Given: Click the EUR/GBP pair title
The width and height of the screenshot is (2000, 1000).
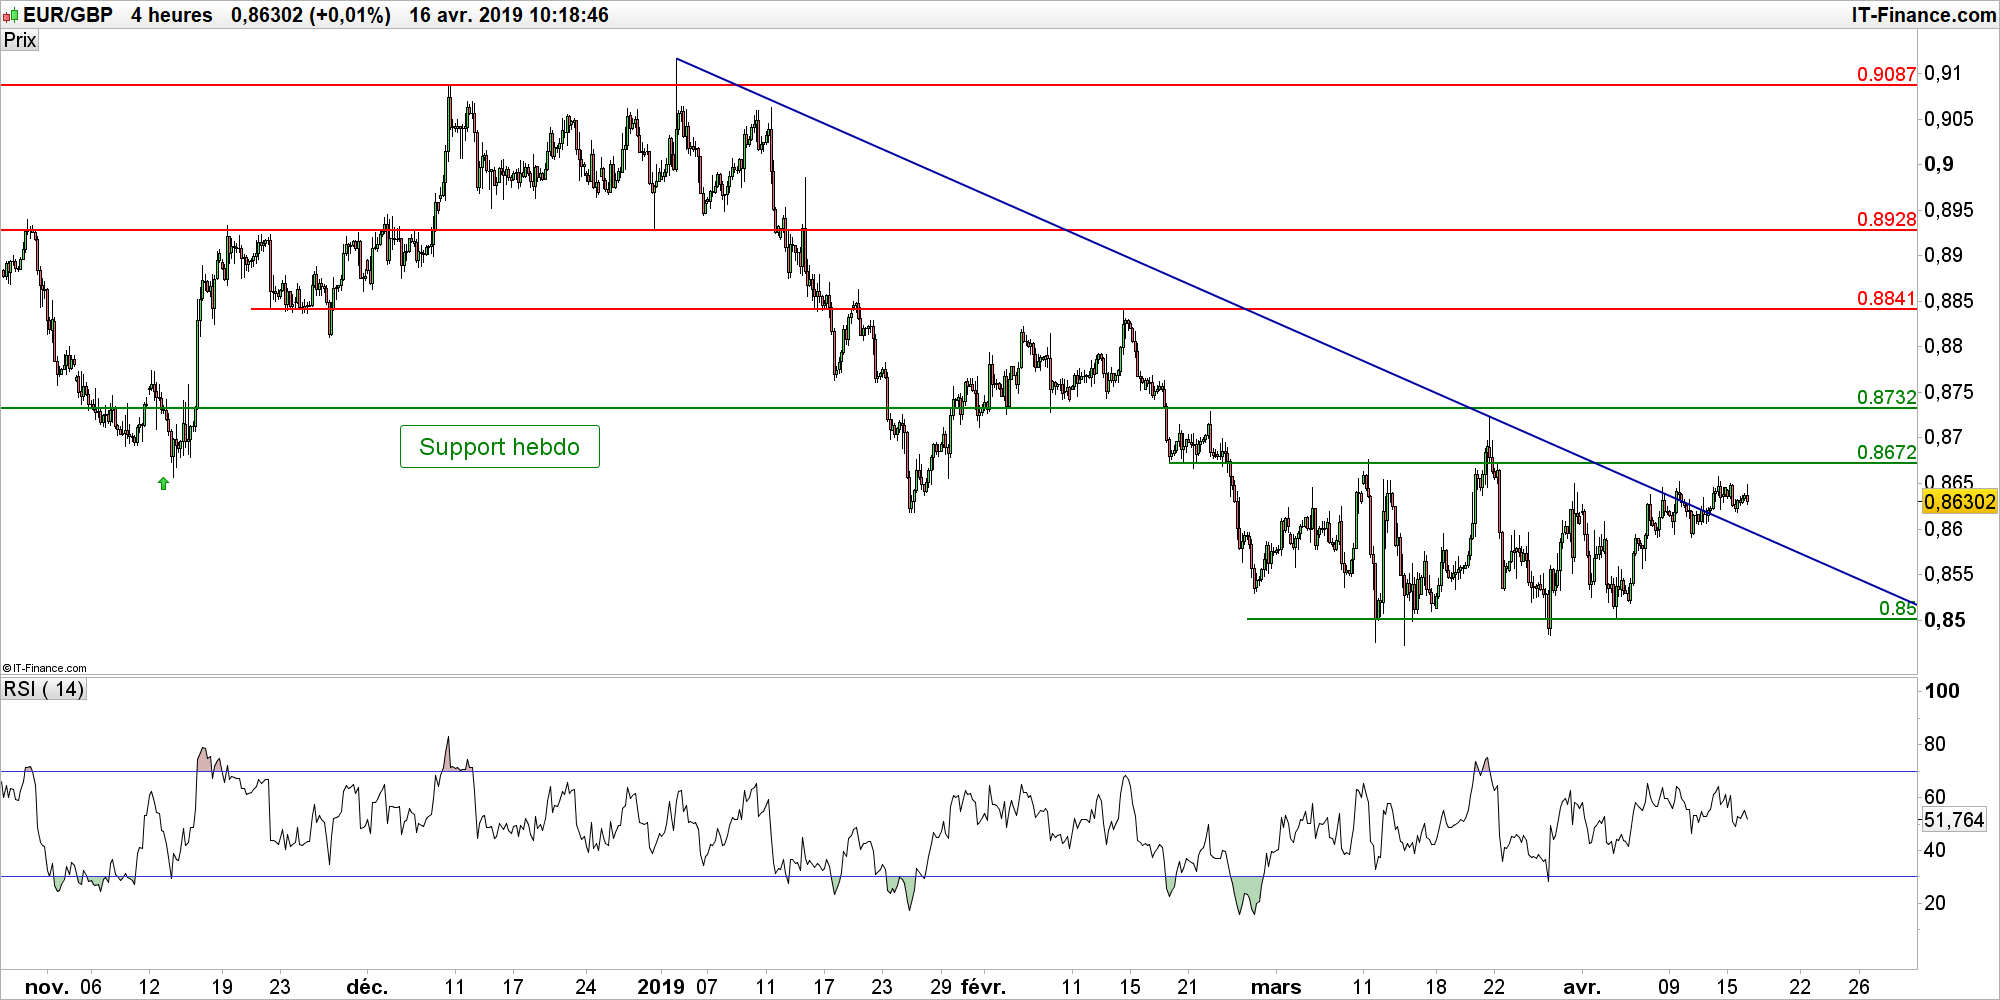Looking at the screenshot, I should (x=68, y=15).
